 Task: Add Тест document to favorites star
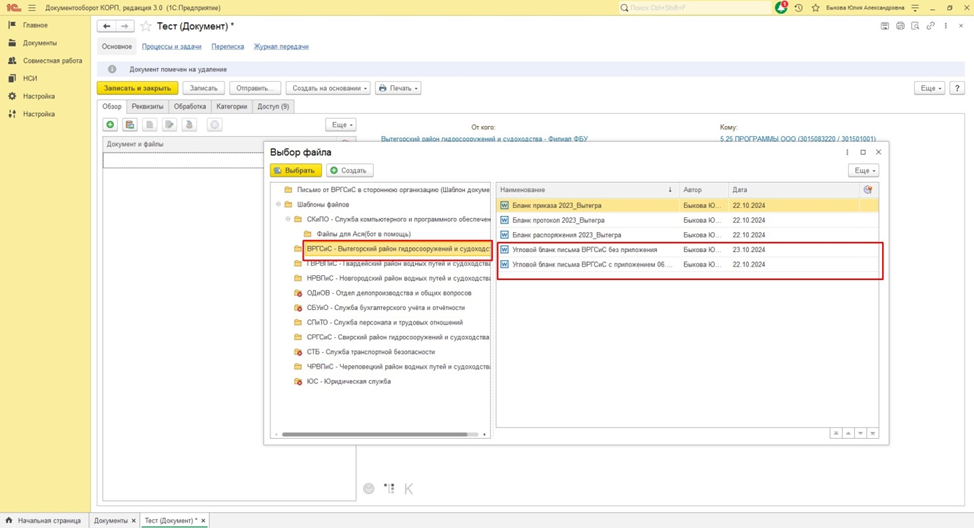click(145, 26)
